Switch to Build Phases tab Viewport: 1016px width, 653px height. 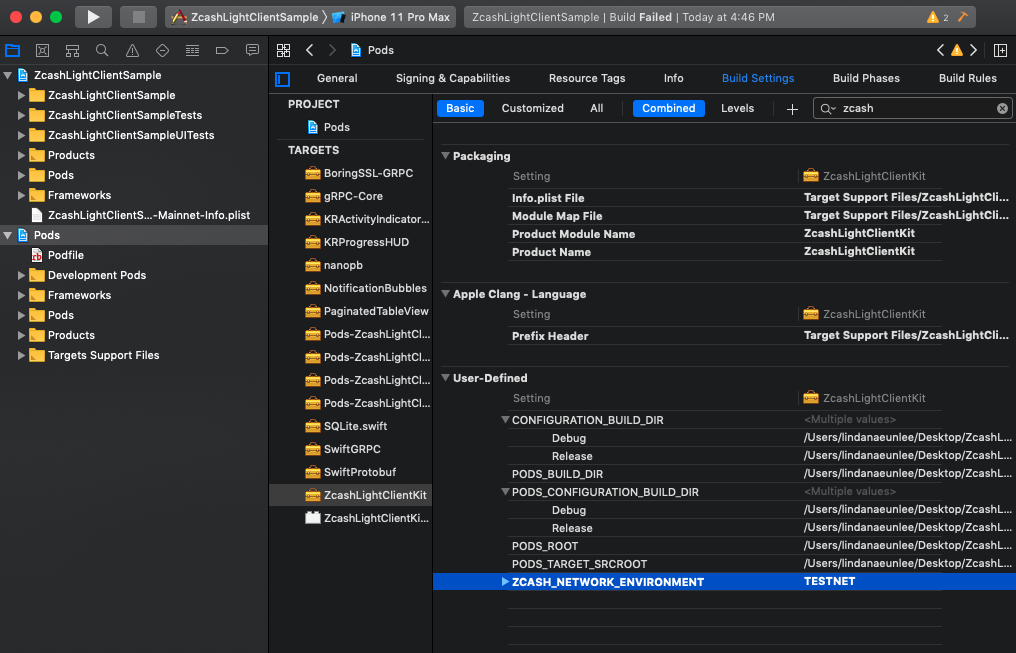point(866,78)
